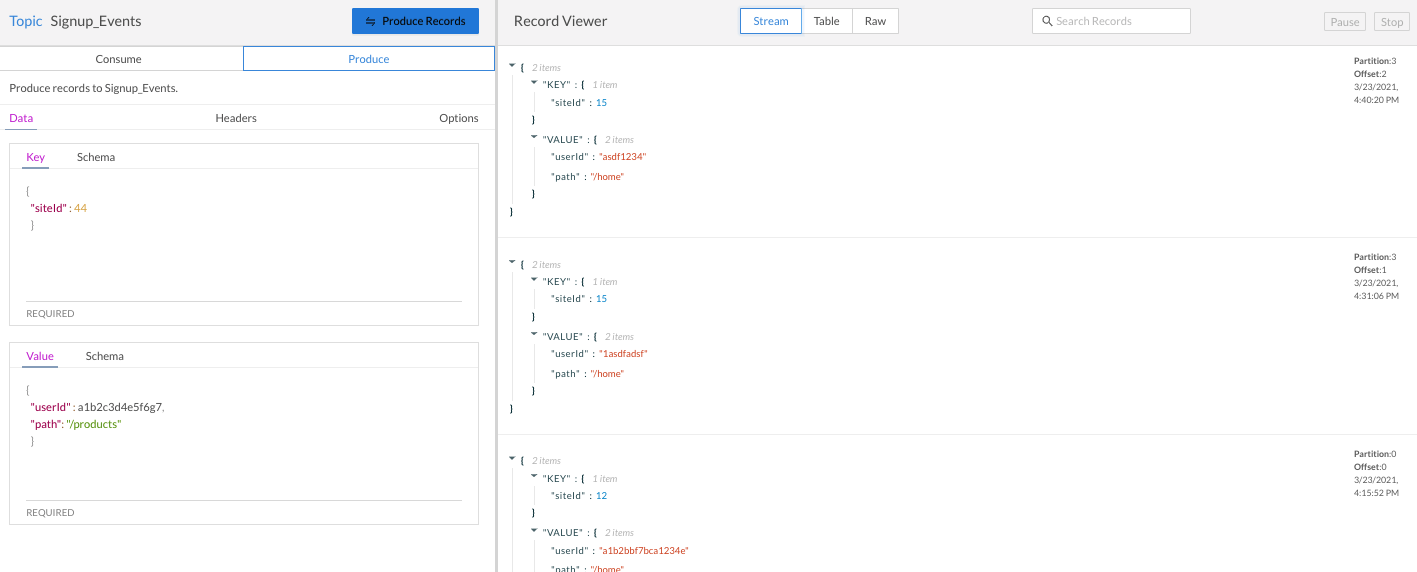Image resolution: width=1417 pixels, height=572 pixels.
Task: Stop the record stream
Action: pos(1392,22)
